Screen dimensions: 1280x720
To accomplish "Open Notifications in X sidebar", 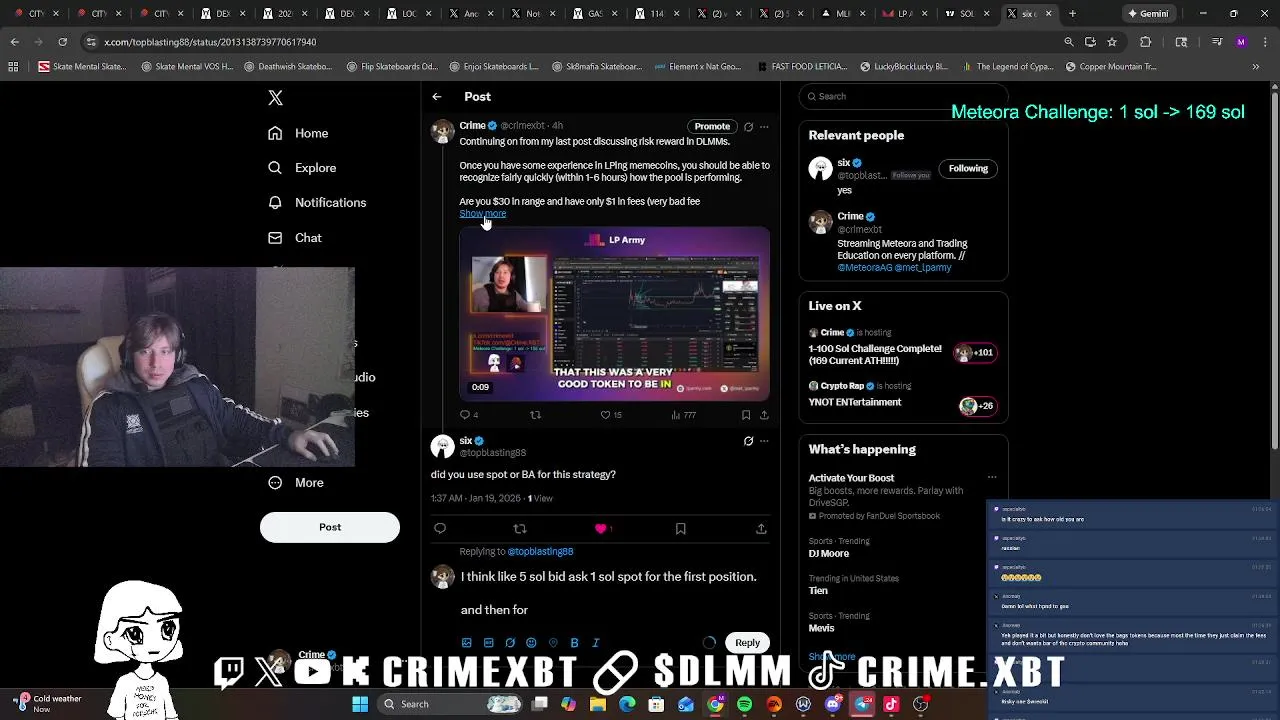I will point(317,202).
